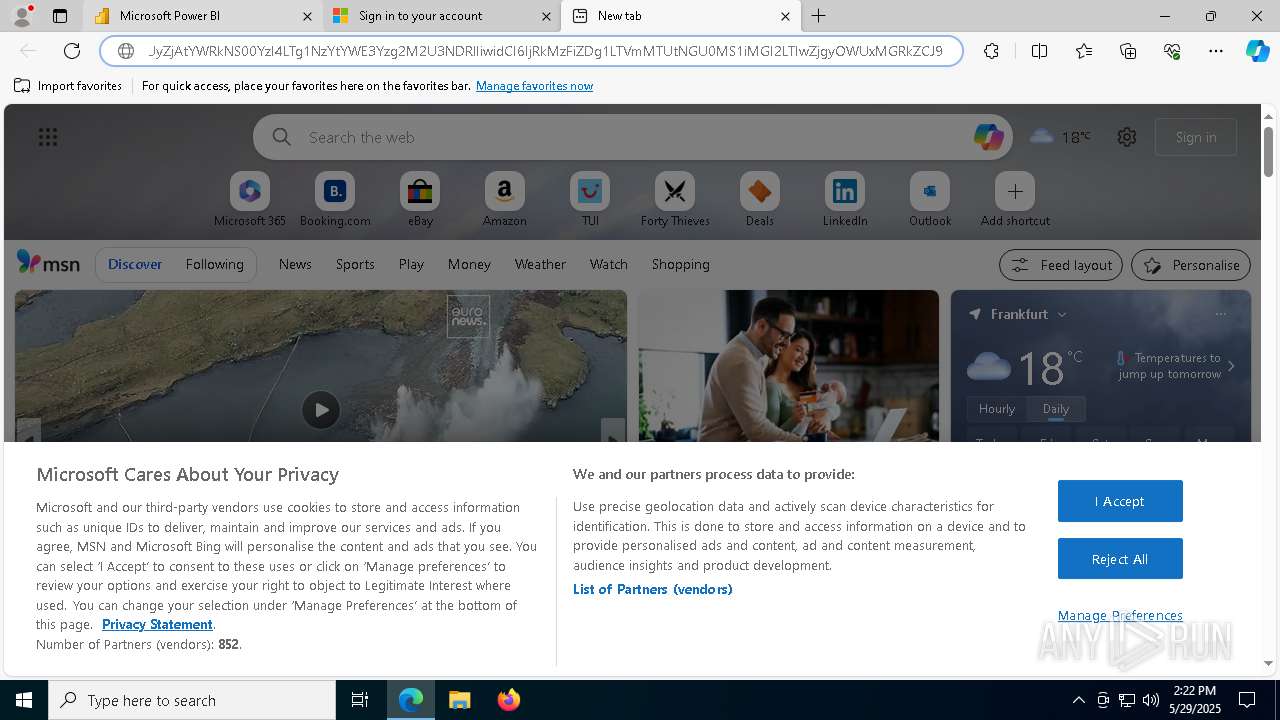The width and height of the screenshot is (1280, 720).
Task: Open Settings and more ellipsis
Action: coord(1216,51)
